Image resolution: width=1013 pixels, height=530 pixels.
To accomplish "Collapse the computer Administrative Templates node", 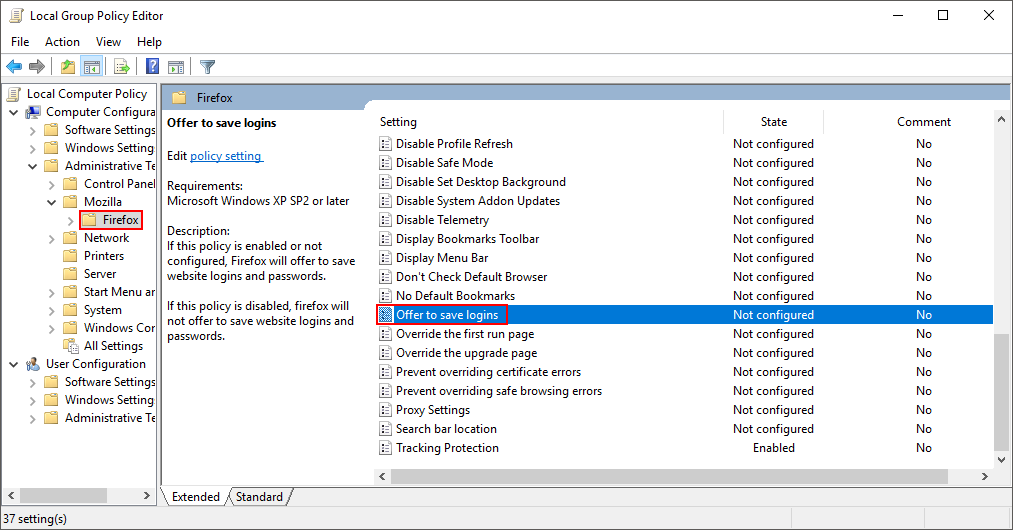I will [32, 166].
